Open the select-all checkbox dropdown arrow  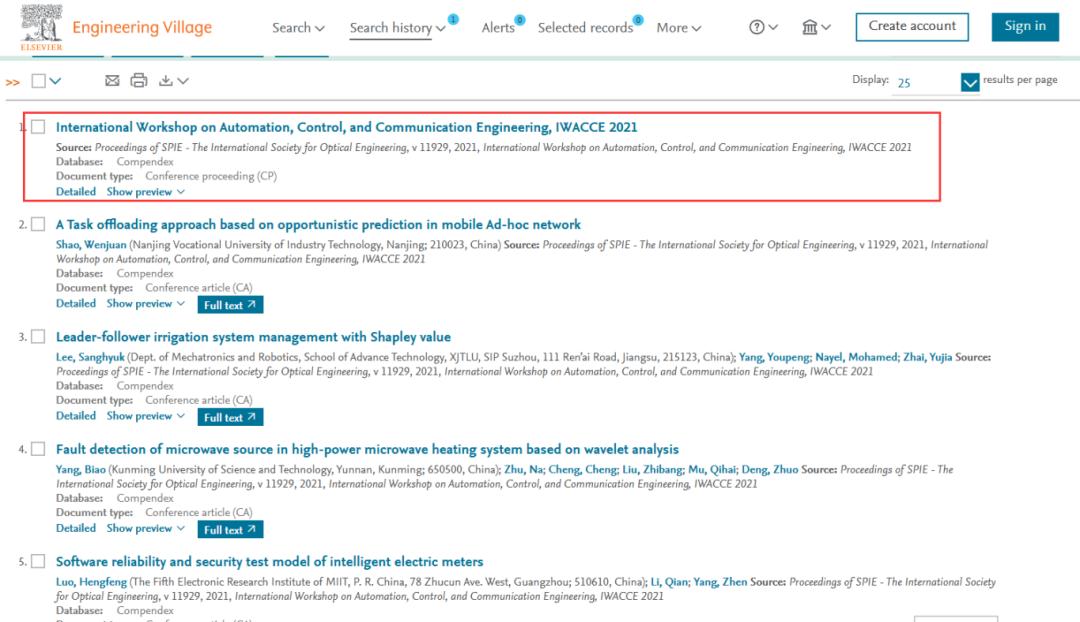(55, 81)
